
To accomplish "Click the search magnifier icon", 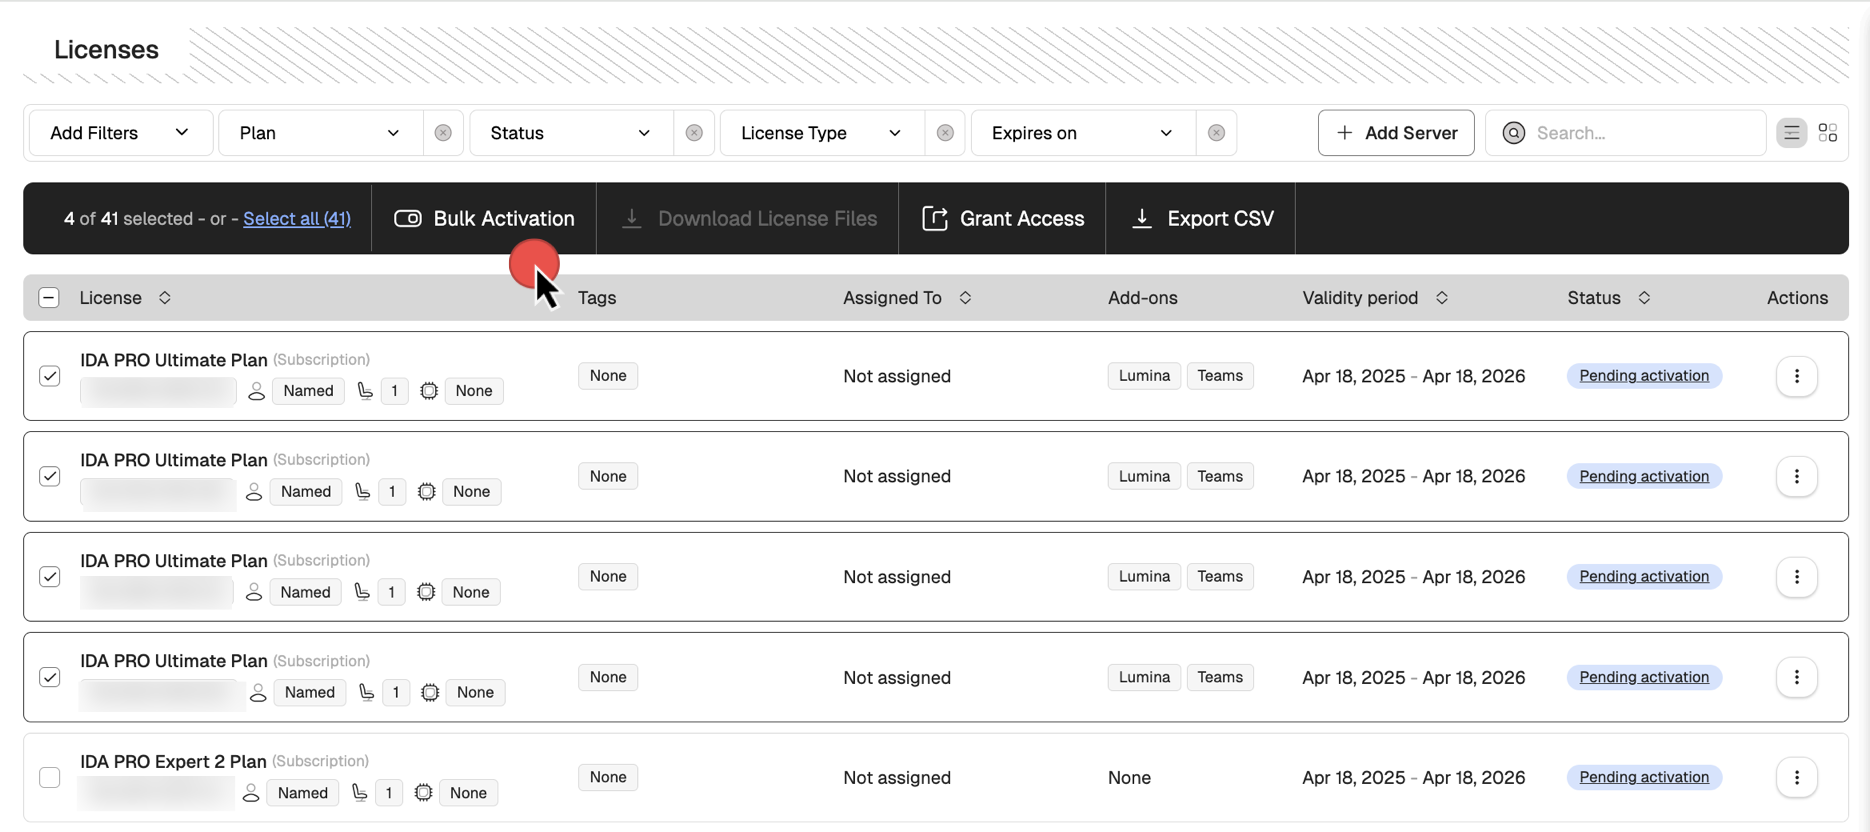I will [x=1514, y=133].
